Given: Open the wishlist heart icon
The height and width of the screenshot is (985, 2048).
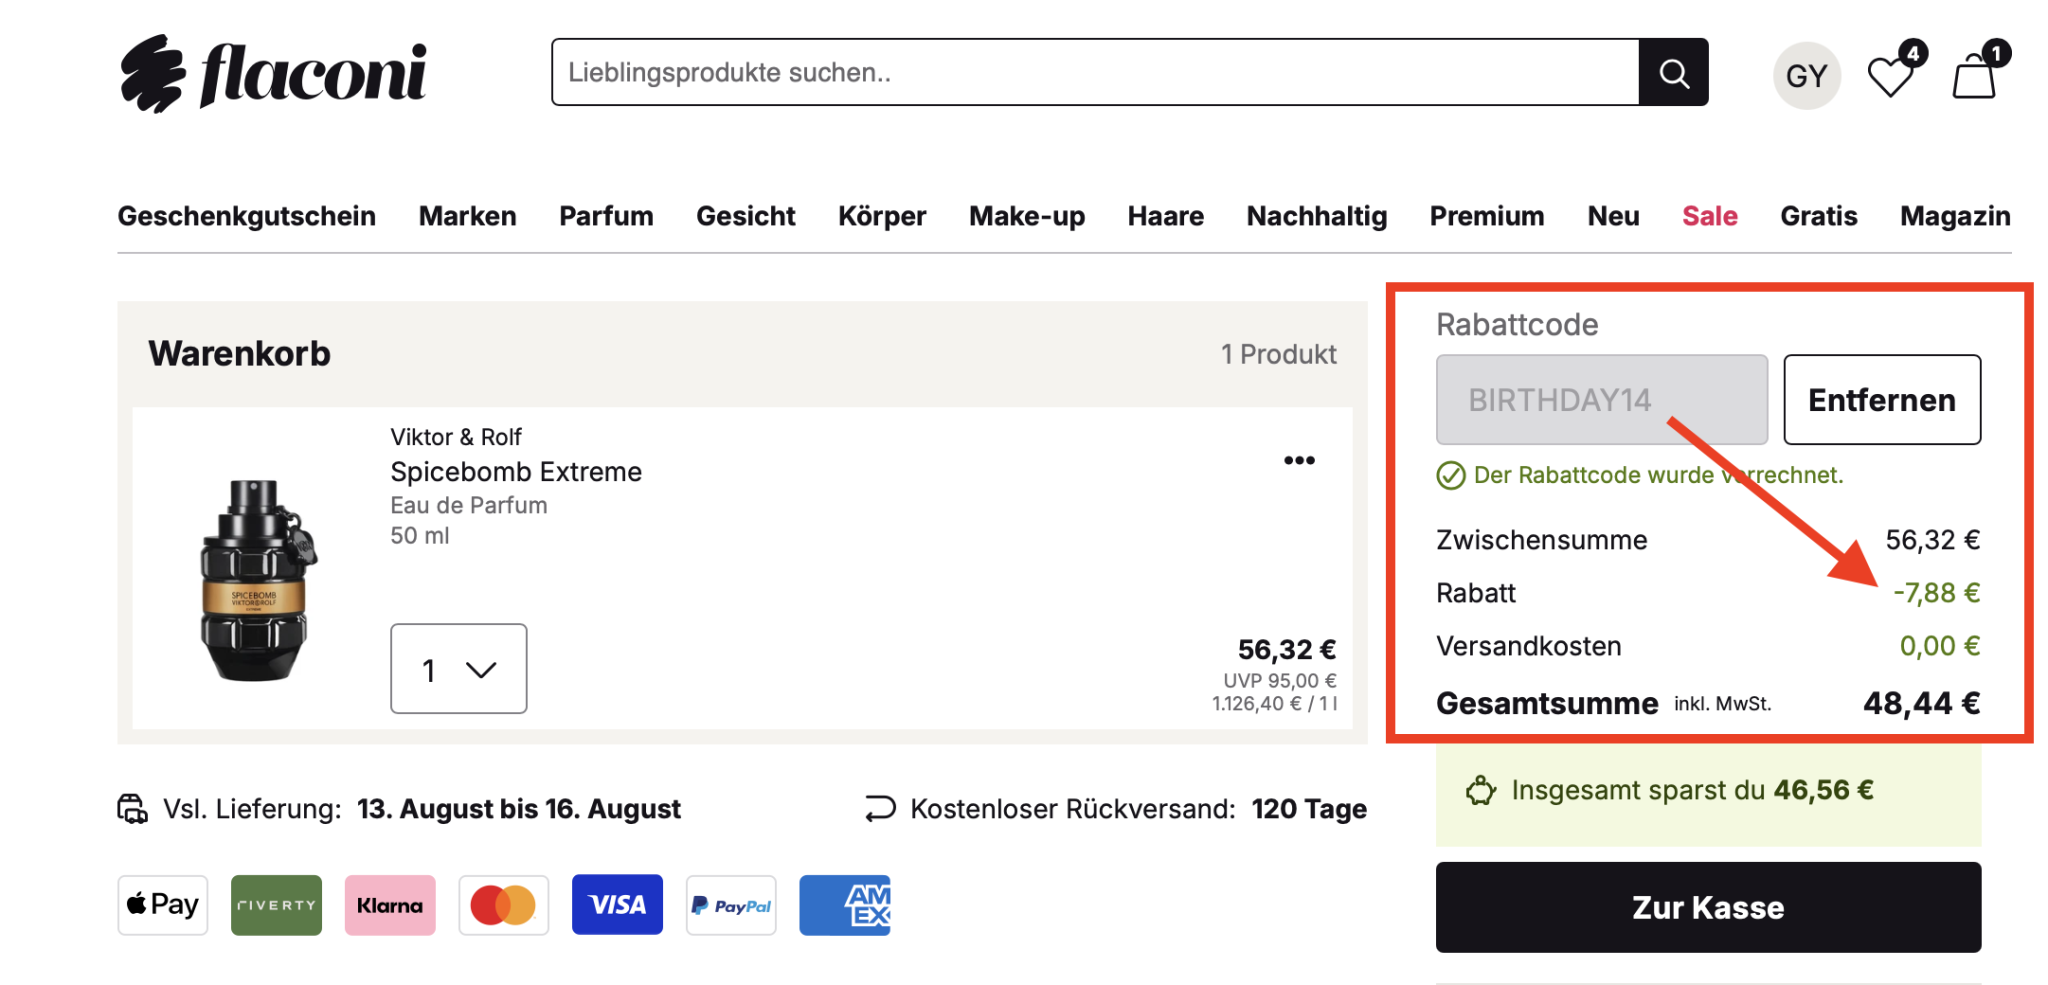Looking at the screenshot, I should [x=1890, y=77].
